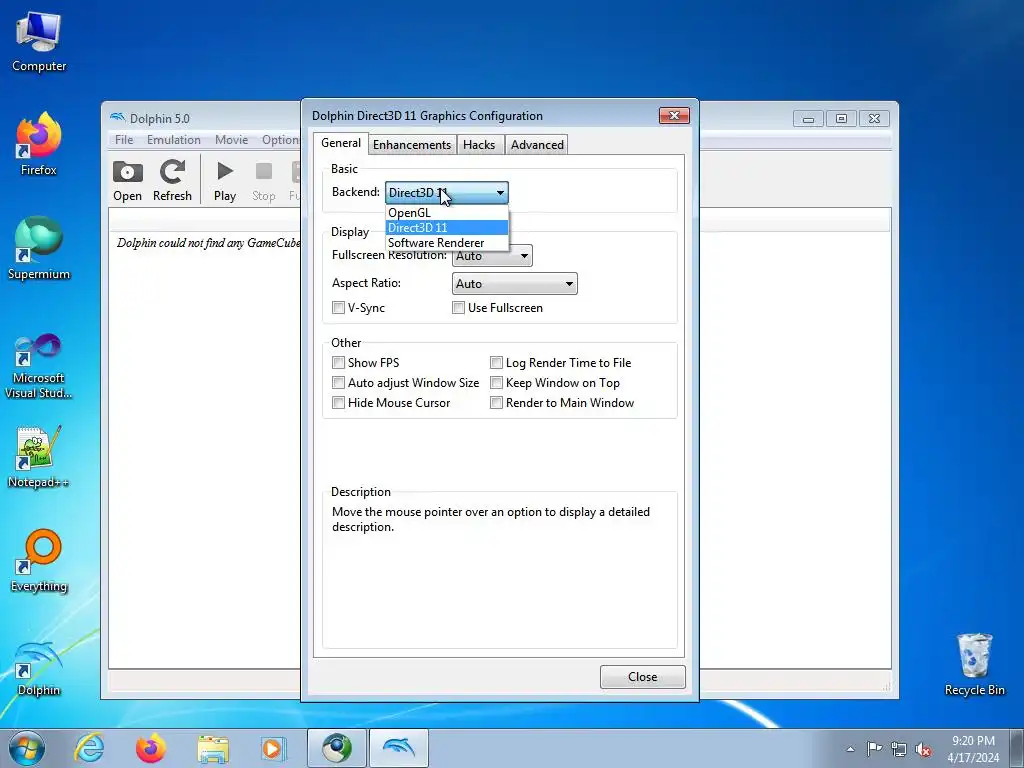Click the Refresh toolbar icon in Dolphin
1024x768 pixels.
click(x=172, y=180)
